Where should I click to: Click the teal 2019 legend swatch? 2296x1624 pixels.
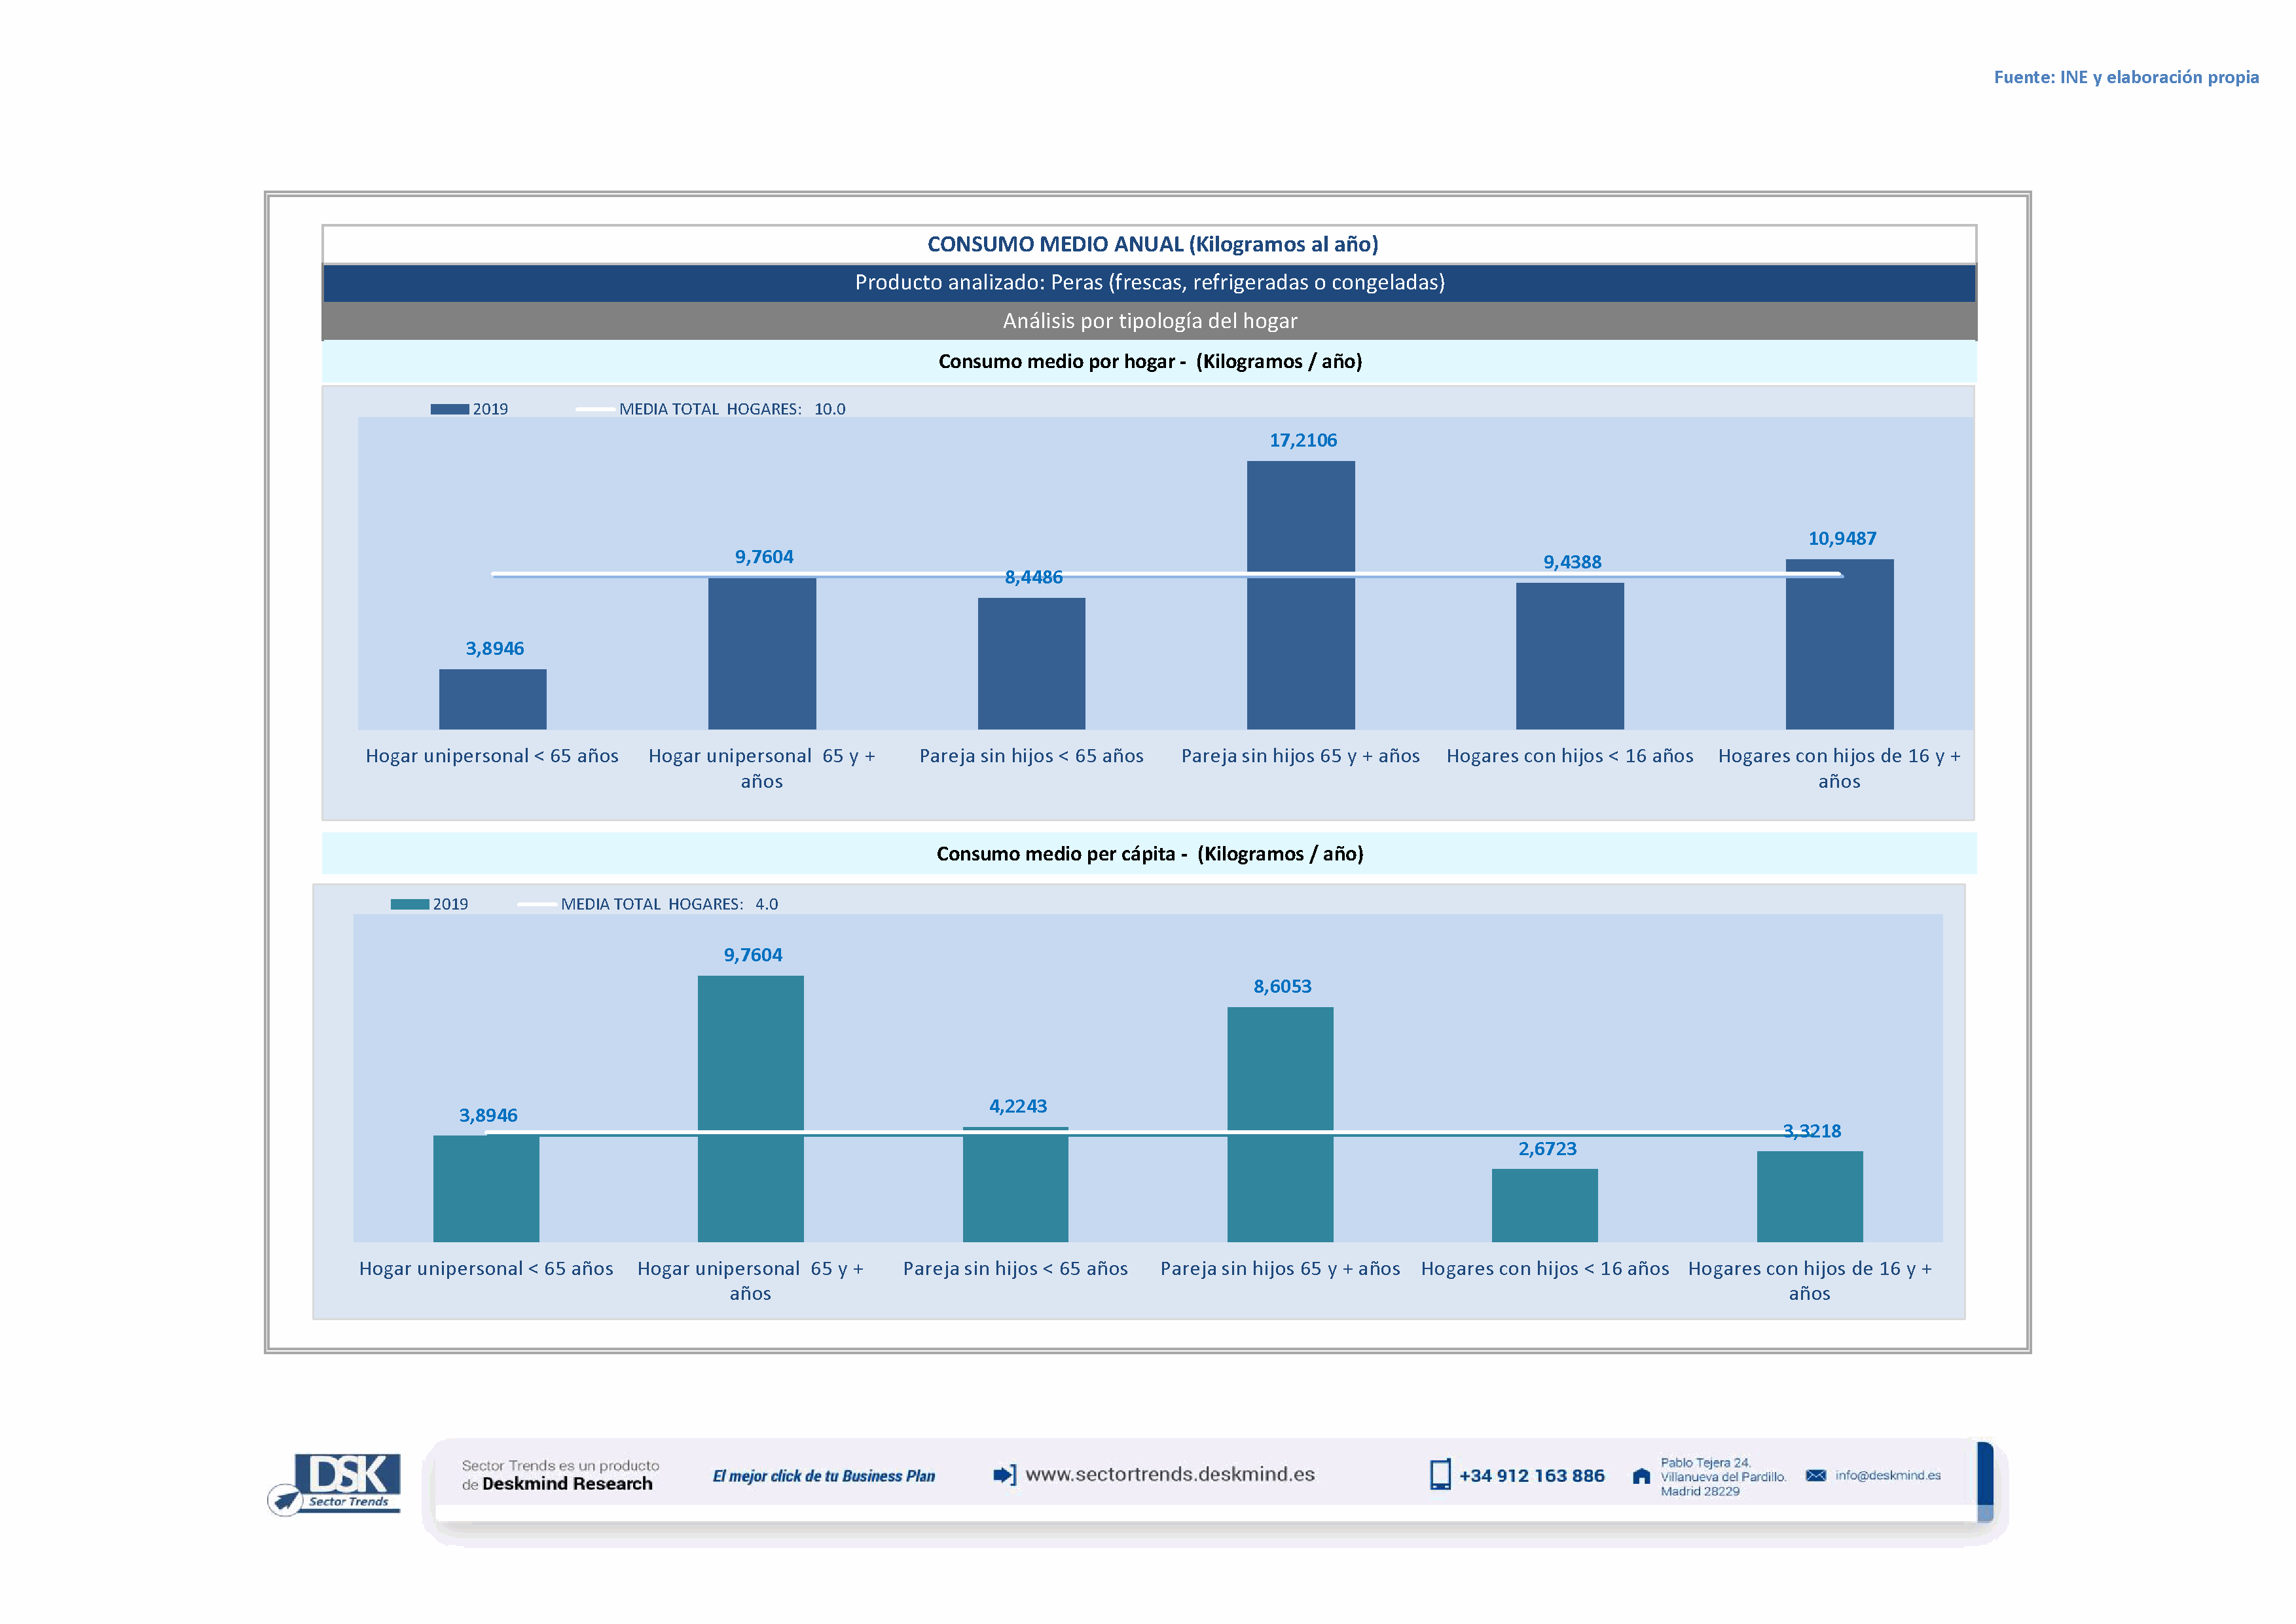[x=409, y=904]
